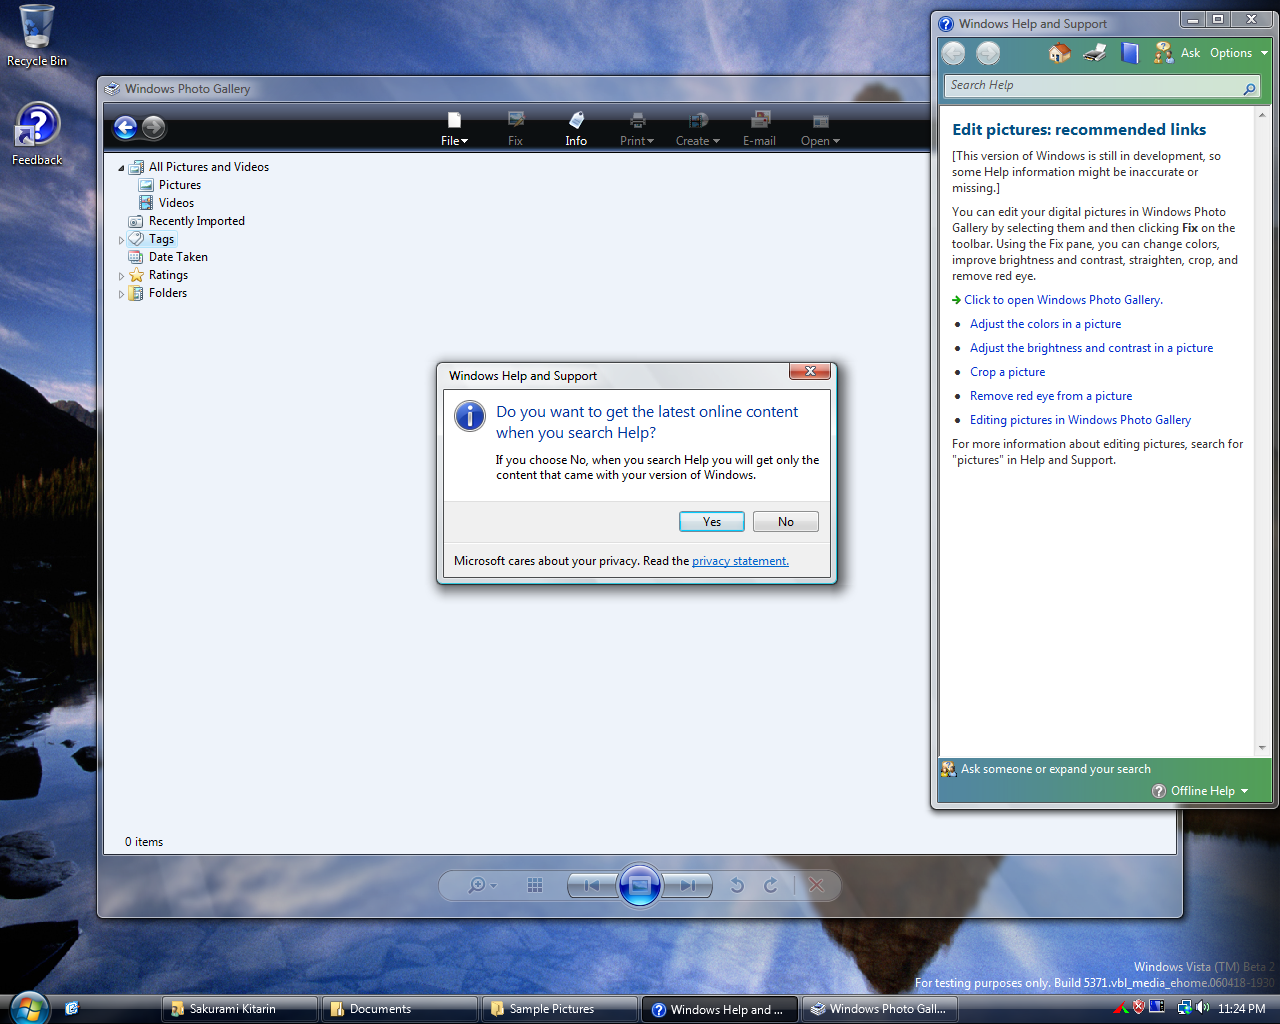Click the Documents taskbar button

pyautogui.click(x=400, y=1009)
